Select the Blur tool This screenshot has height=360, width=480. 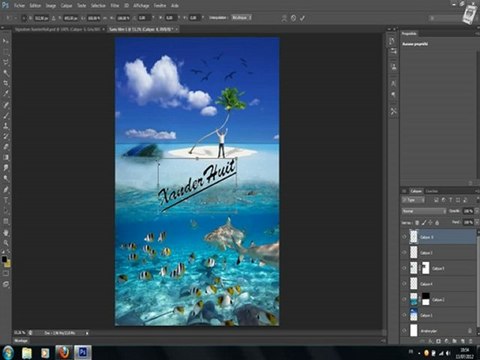point(6,167)
